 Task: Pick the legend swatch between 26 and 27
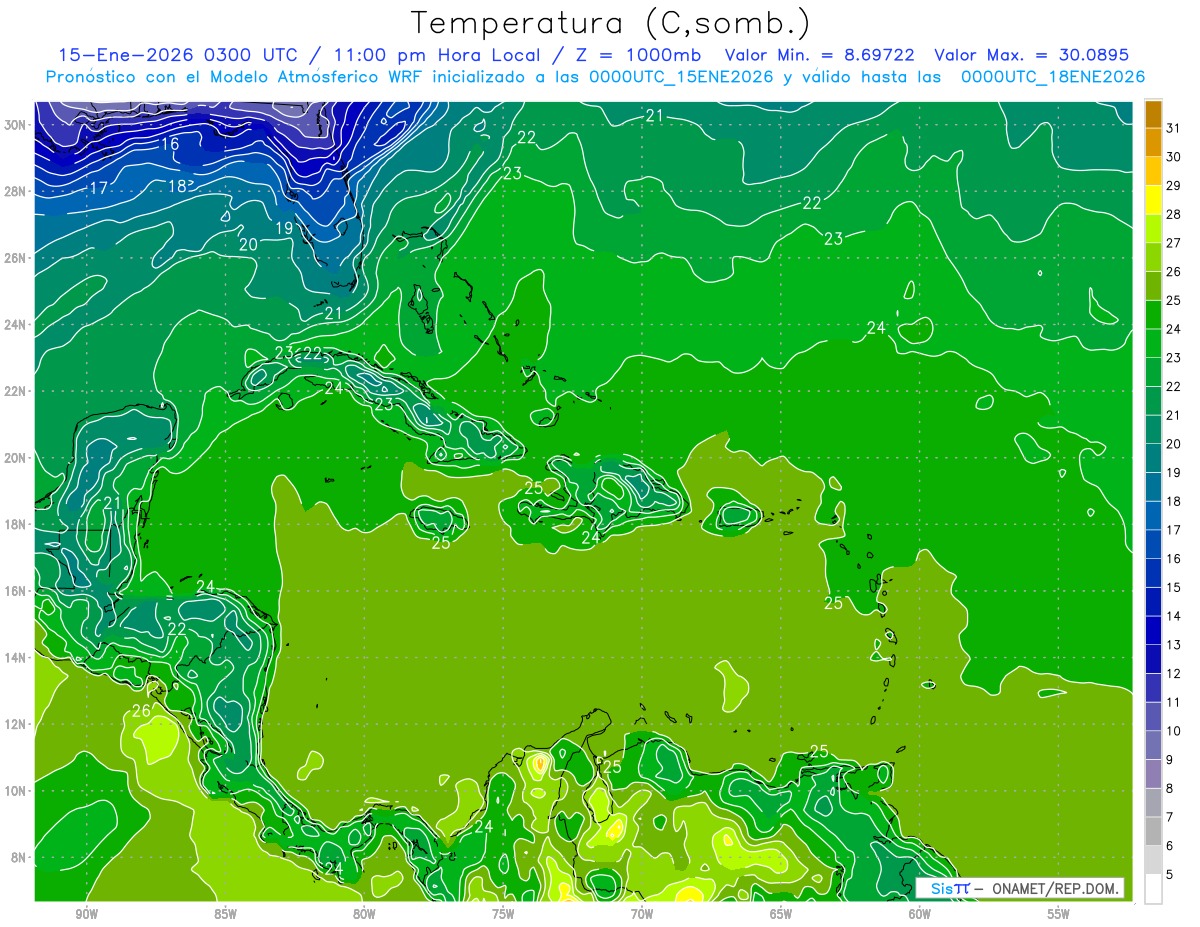coord(1153,257)
